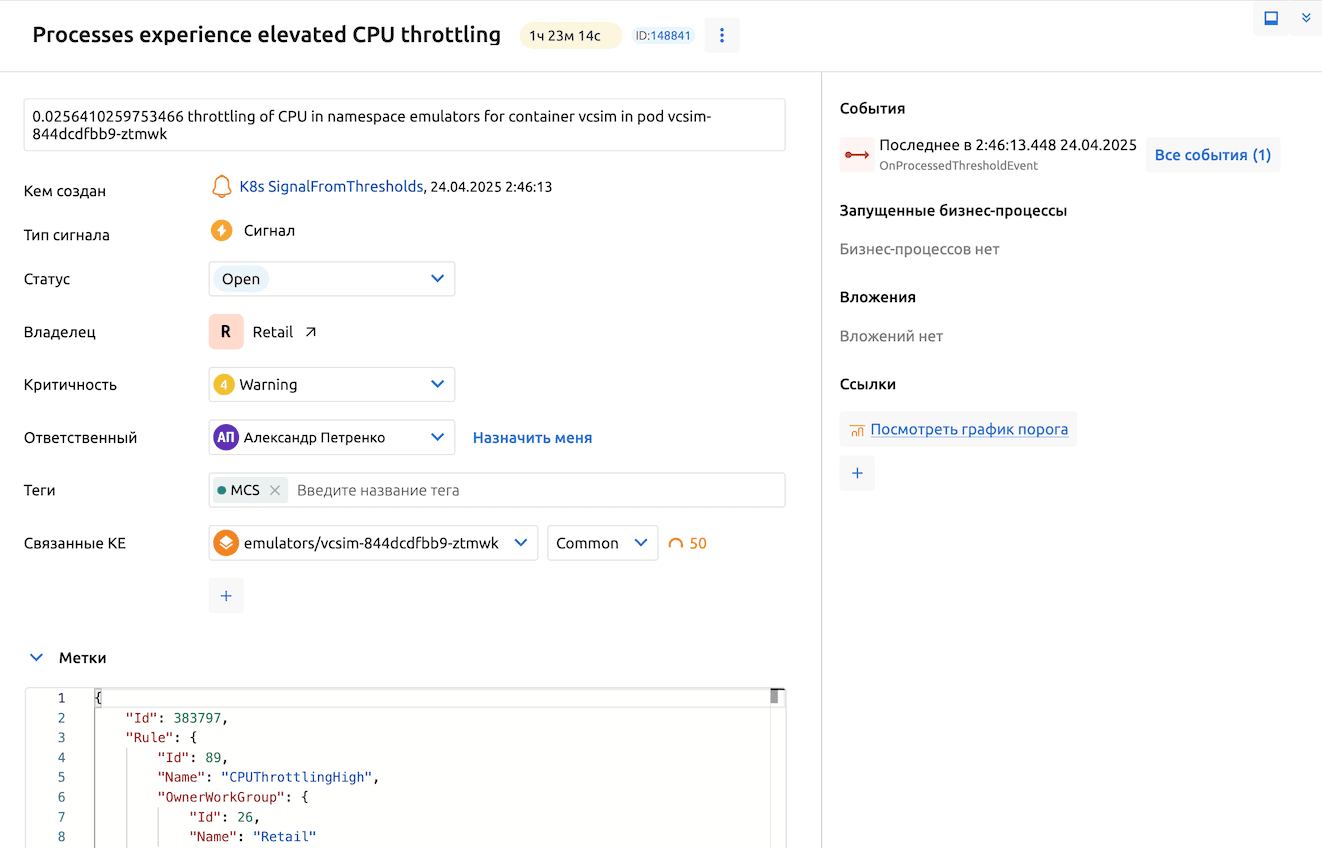Click the orange 50 health indicator
The width and height of the screenshot is (1322, 848).
688,544
